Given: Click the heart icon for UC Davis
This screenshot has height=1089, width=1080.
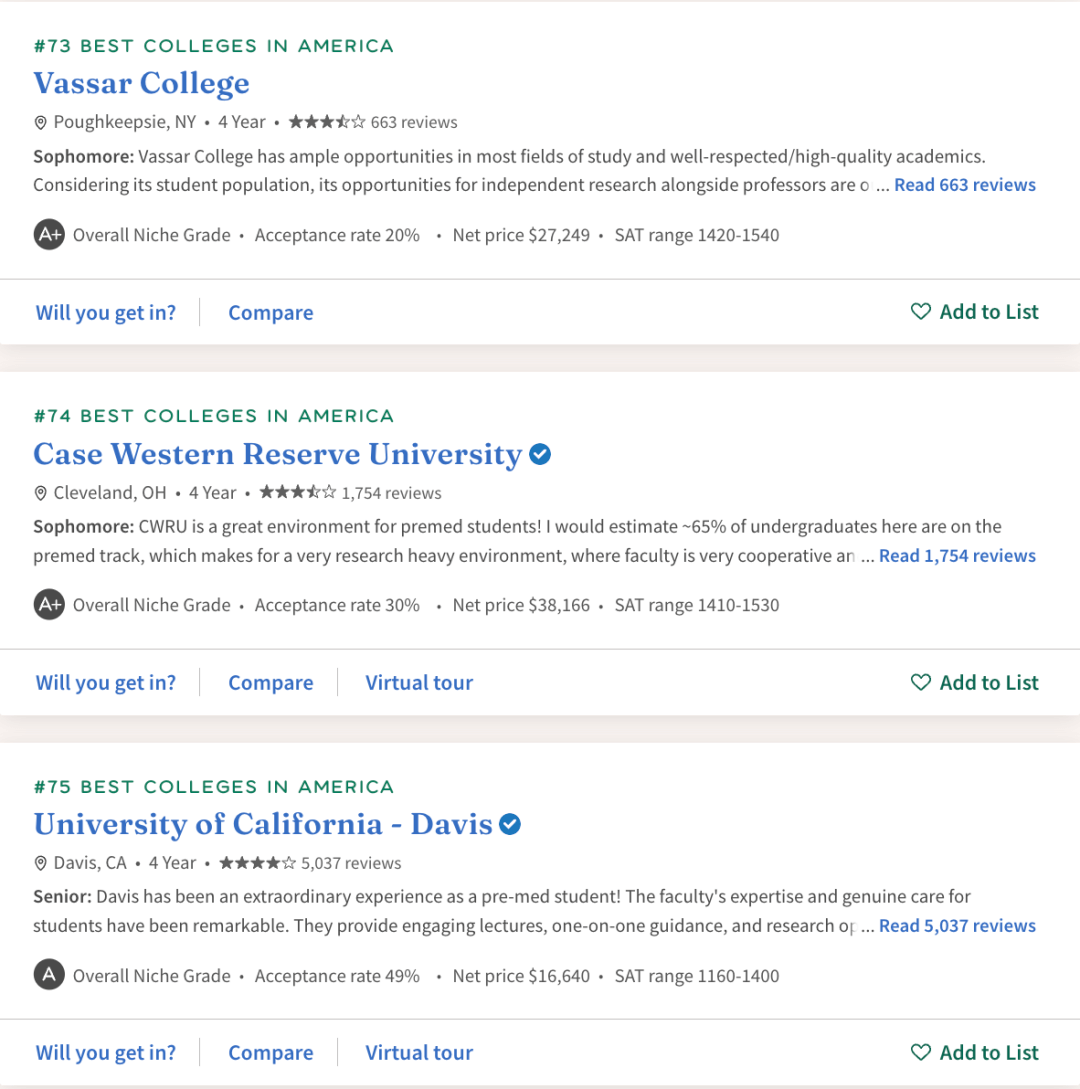Looking at the screenshot, I should pos(920,1052).
